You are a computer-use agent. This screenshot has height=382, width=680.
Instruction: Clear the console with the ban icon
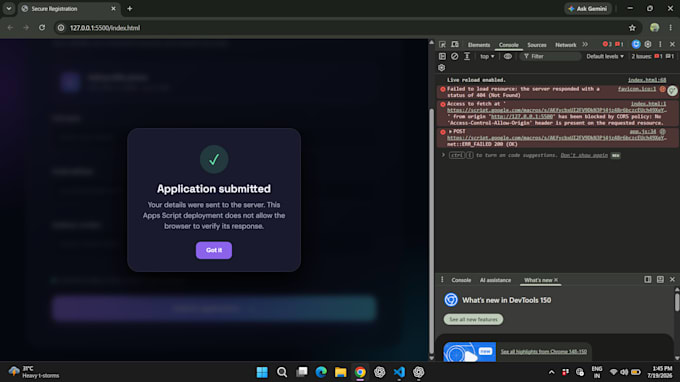click(454, 56)
